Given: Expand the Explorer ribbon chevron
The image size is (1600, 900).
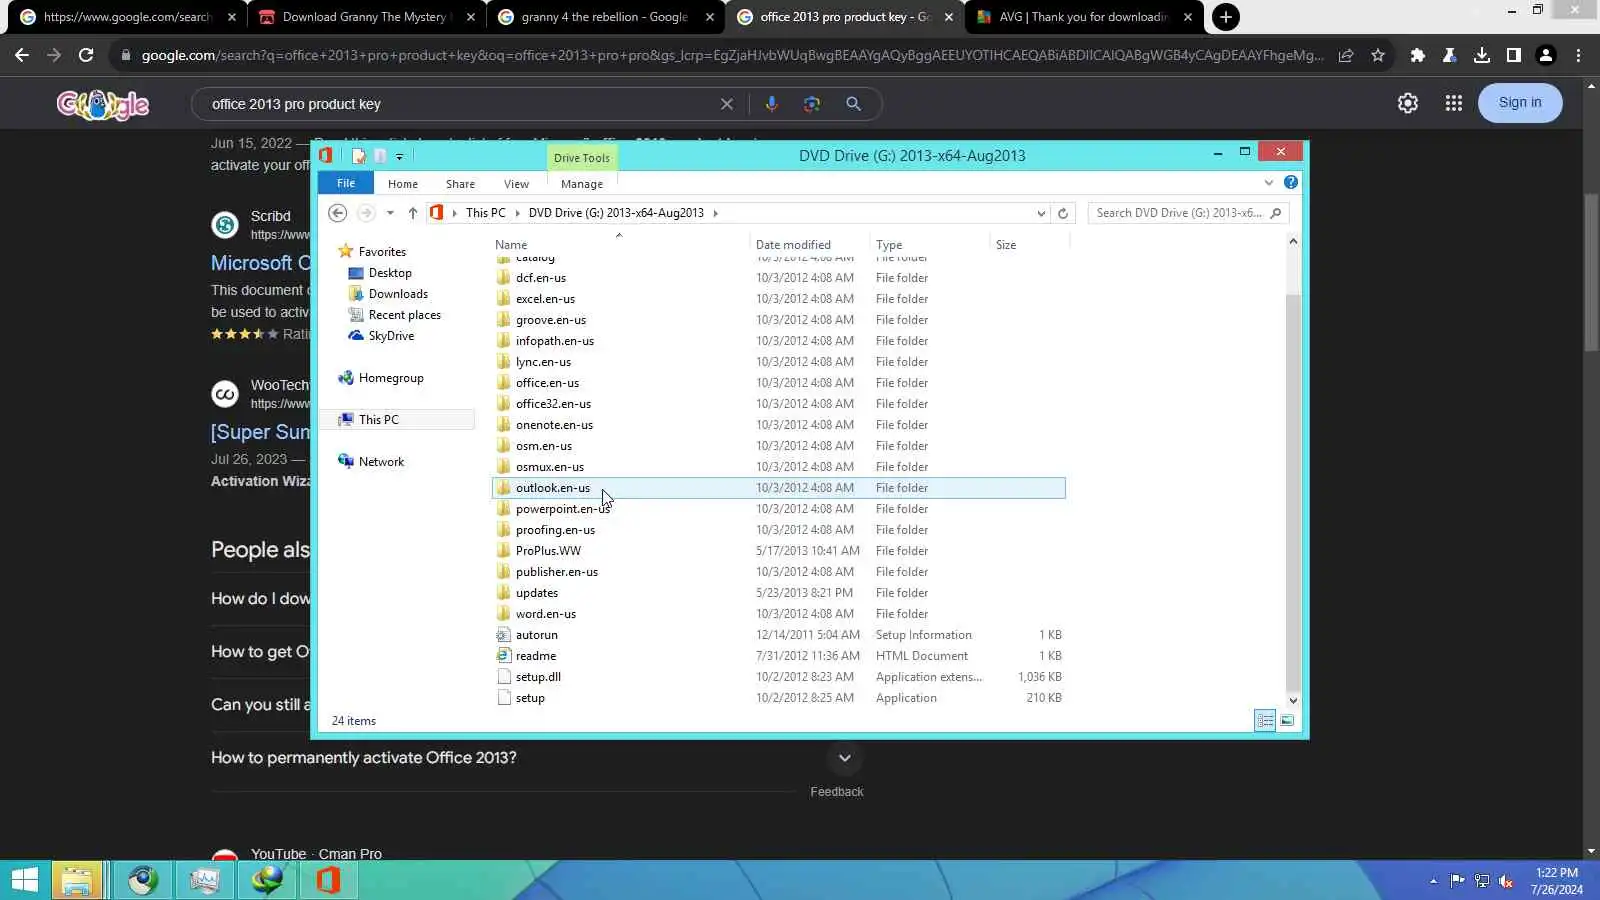Looking at the screenshot, I should point(1269,183).
